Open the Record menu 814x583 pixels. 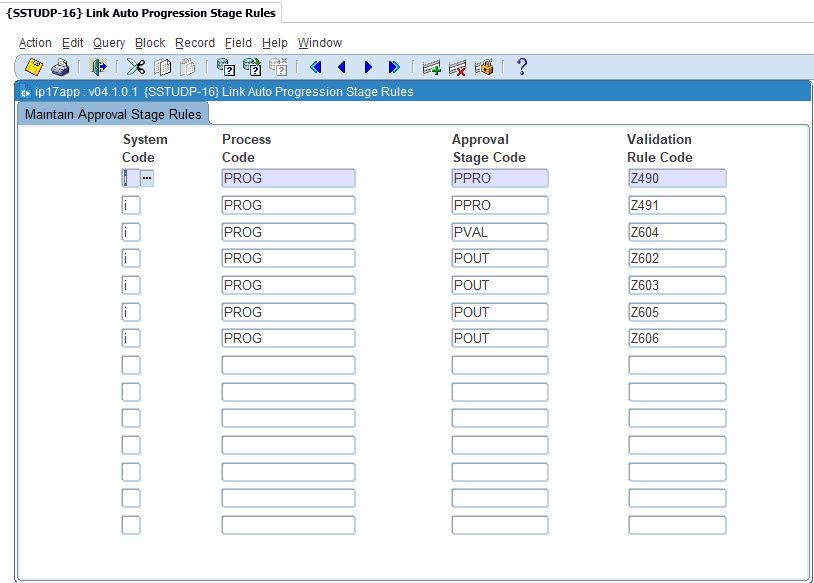point(195,43)
